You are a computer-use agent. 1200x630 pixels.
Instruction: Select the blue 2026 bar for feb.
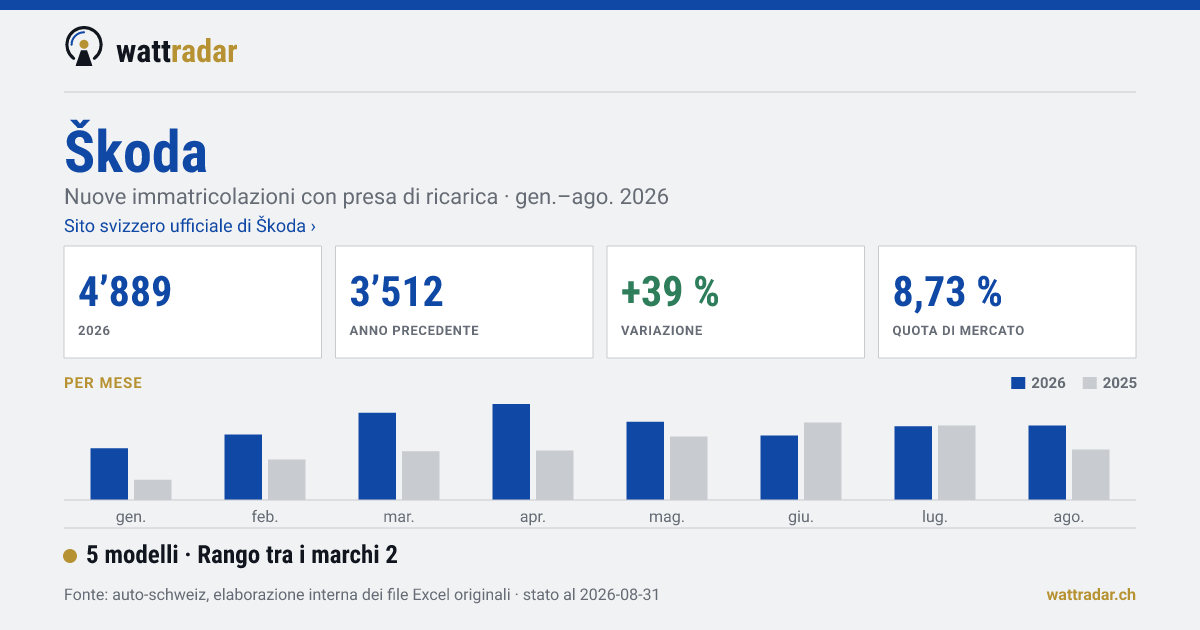243,467
